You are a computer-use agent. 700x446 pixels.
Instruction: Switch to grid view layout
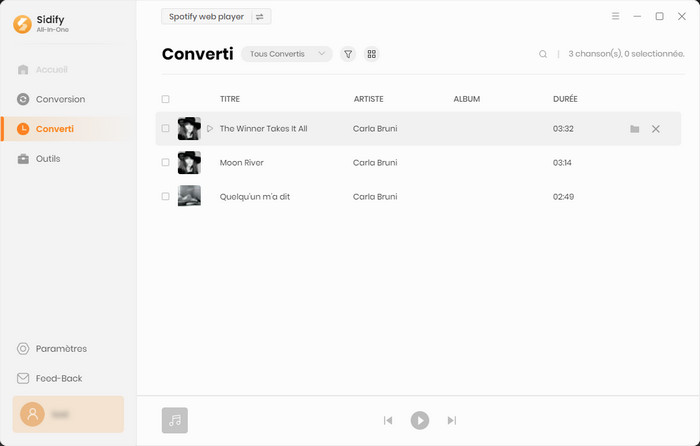point(372,54)
